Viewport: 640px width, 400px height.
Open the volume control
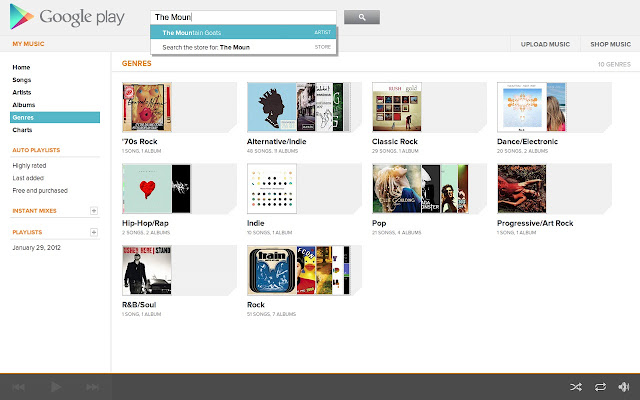(624, 387)
